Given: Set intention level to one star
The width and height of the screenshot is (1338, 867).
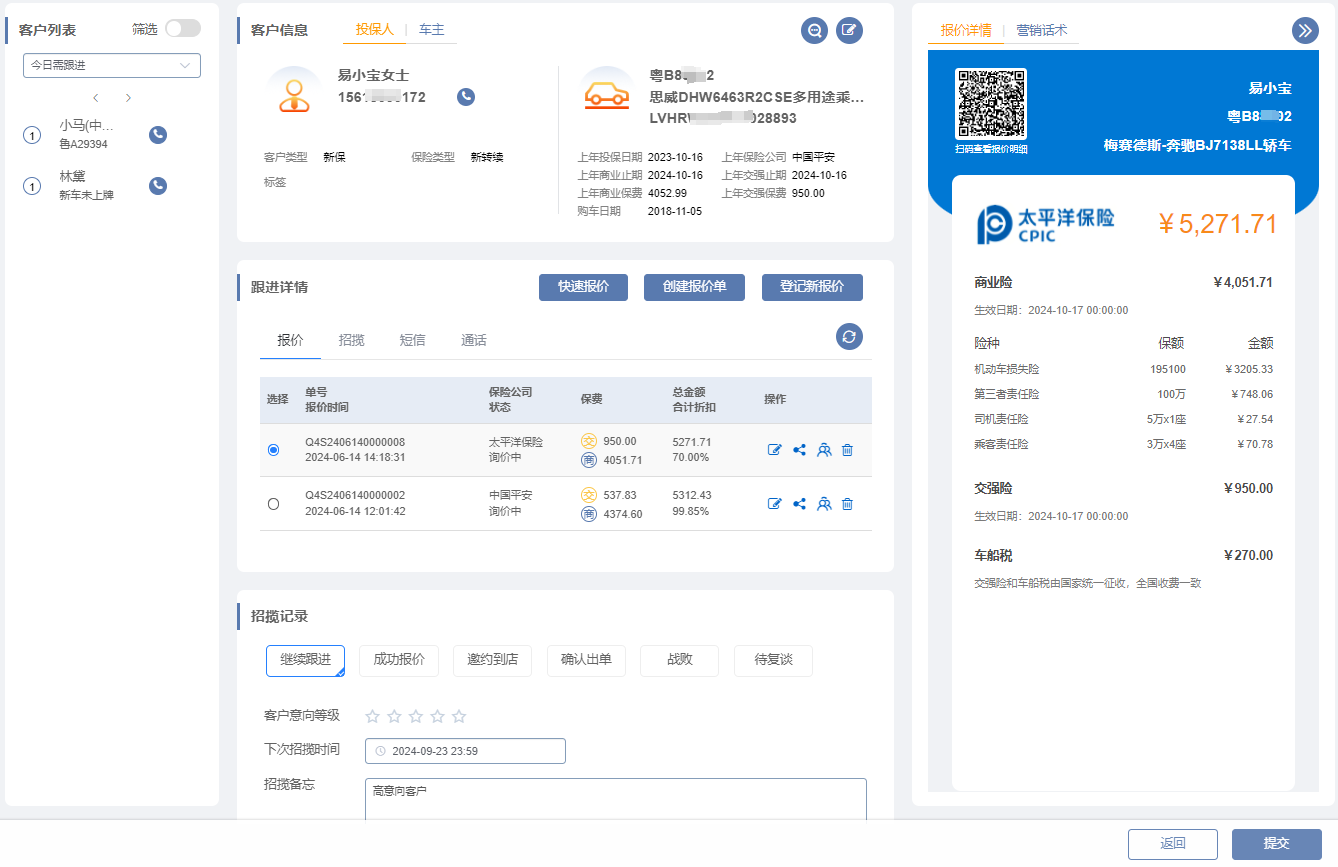Looking at the screenshot, I should click(x=372, y=716).
